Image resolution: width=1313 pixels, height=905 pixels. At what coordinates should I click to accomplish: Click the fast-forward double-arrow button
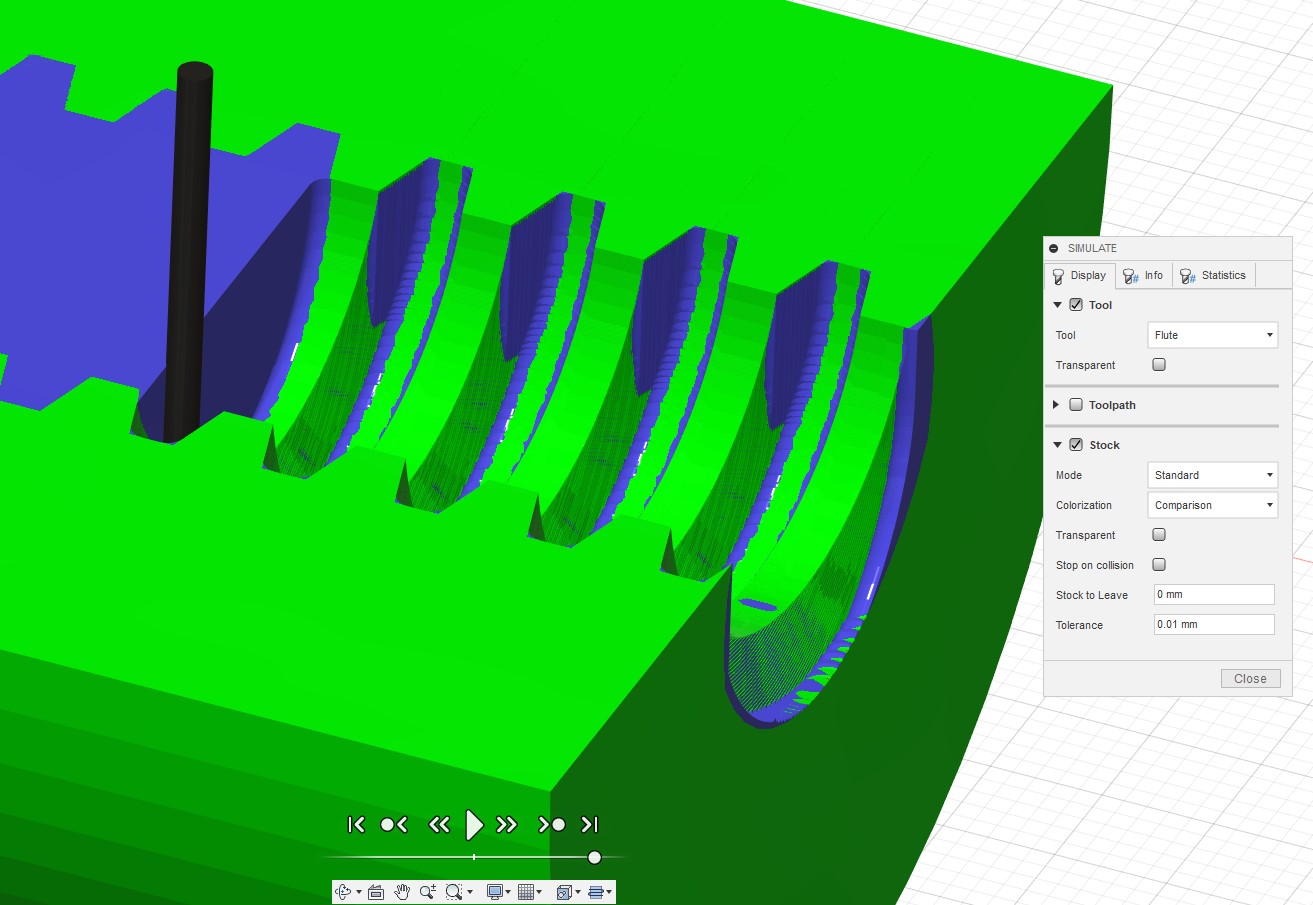(x=507, y=825)
